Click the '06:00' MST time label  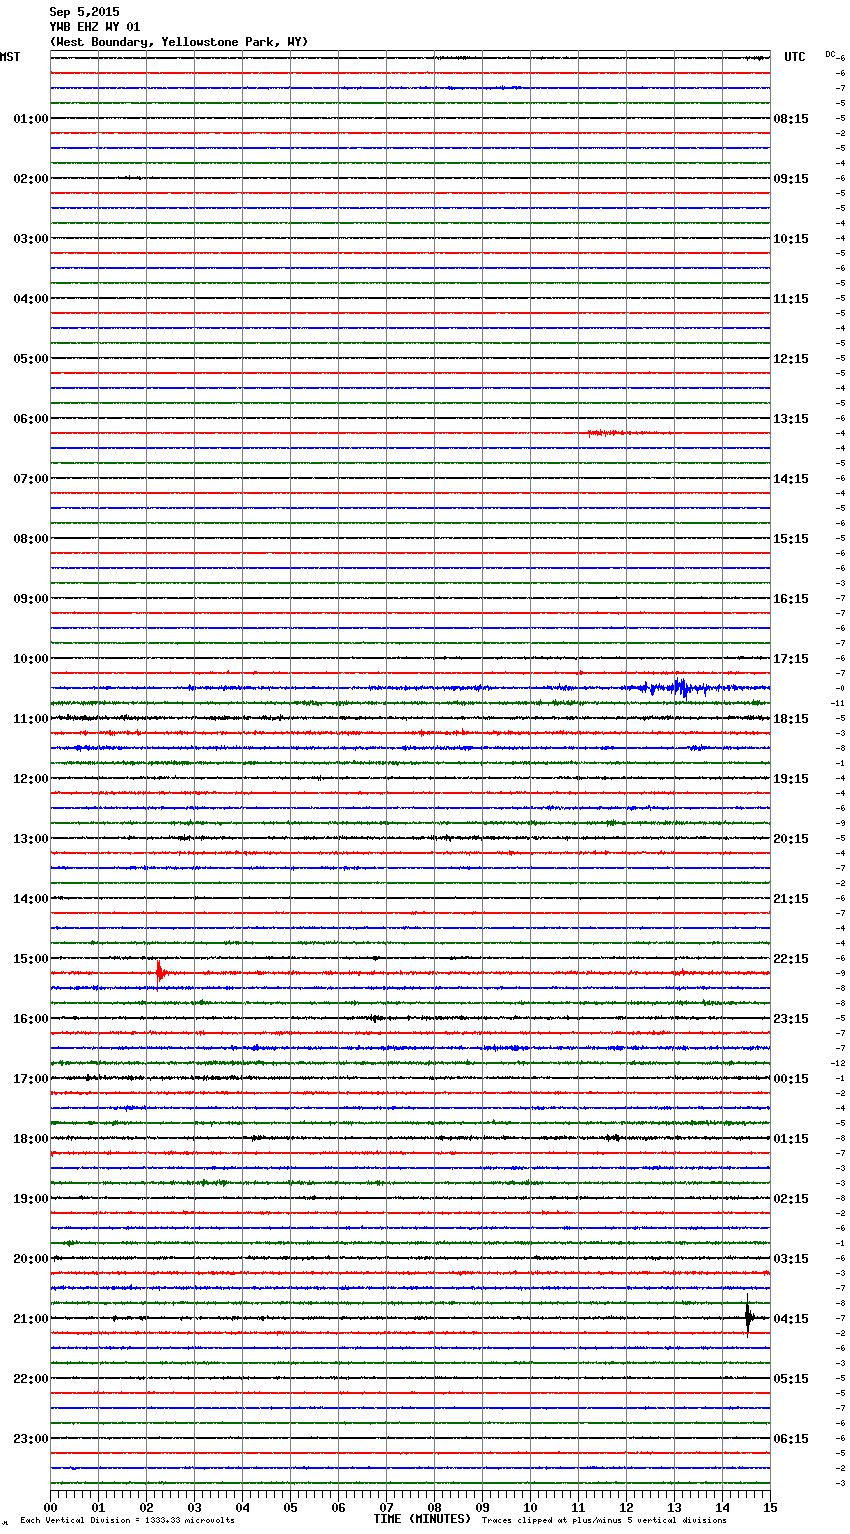point(31,418)
